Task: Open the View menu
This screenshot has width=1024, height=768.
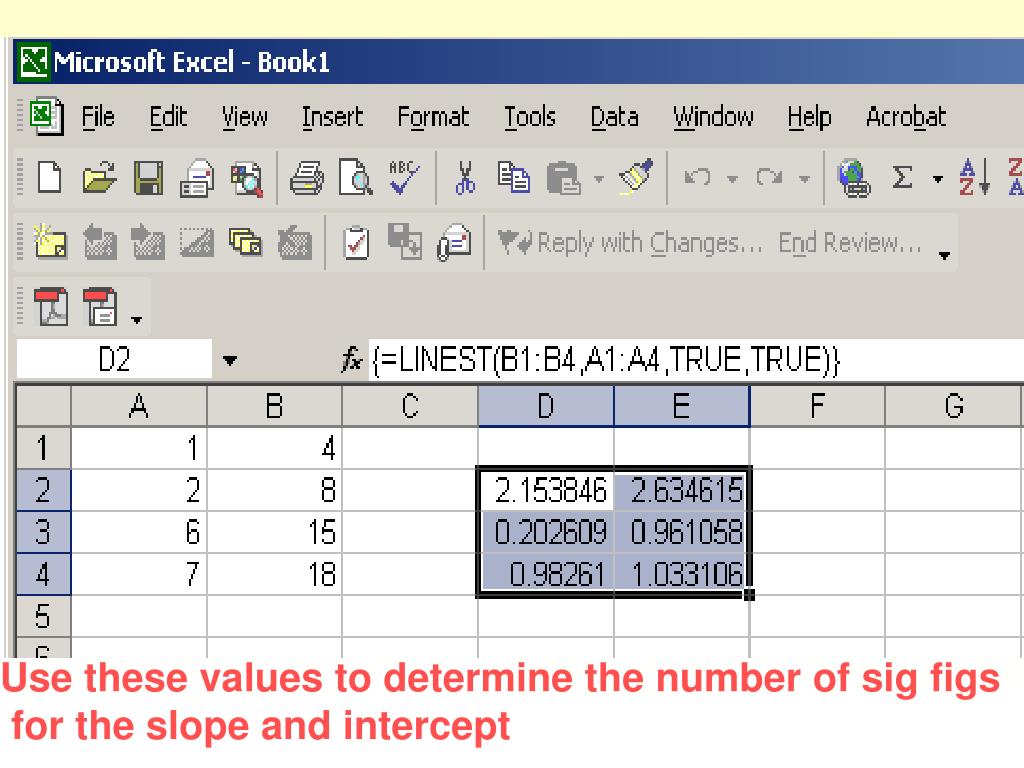Action: [245, 118]
